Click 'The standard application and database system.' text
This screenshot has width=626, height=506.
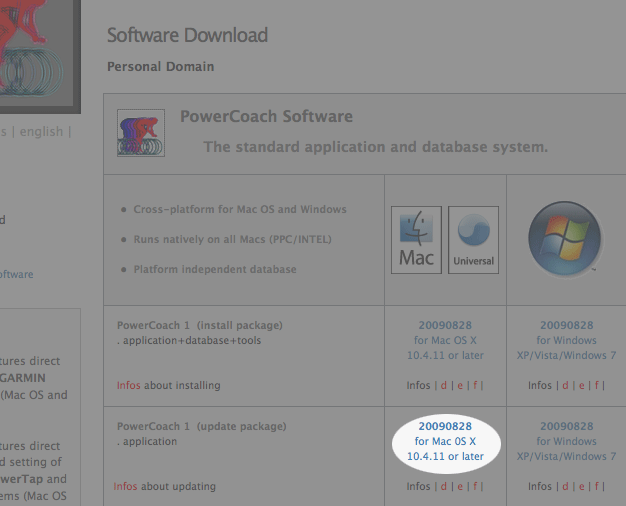[x=376, y=147]
